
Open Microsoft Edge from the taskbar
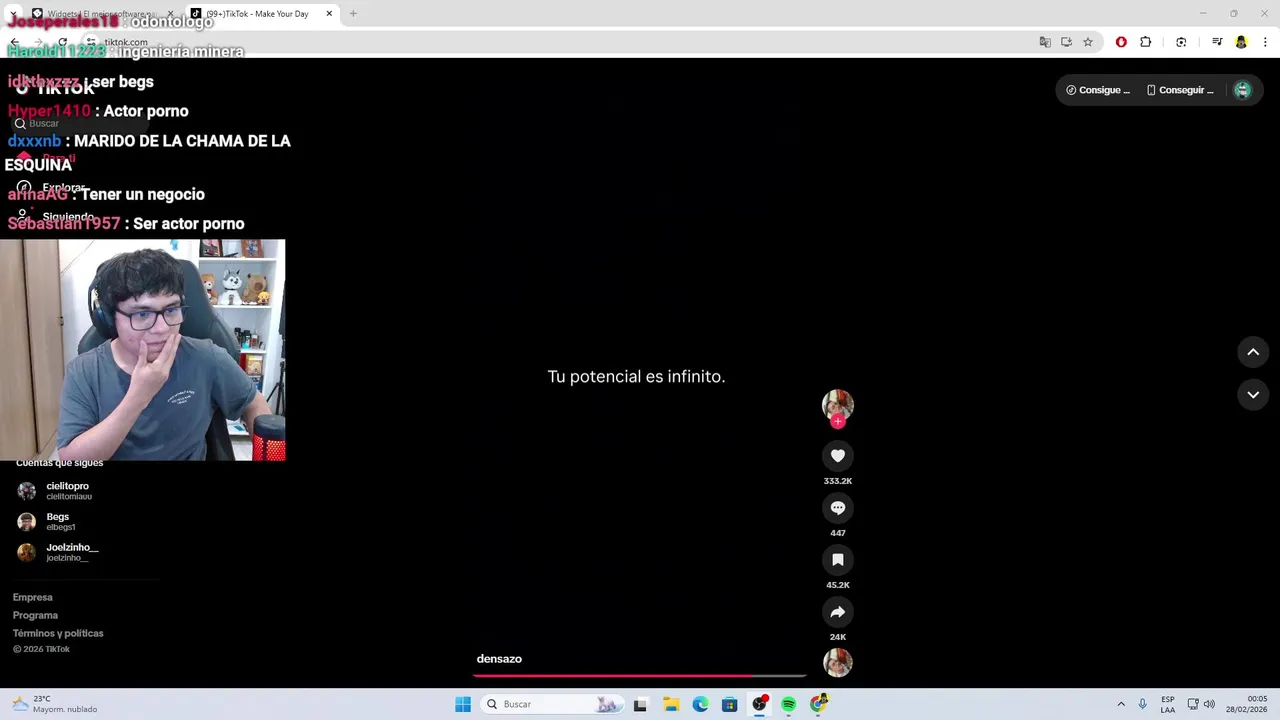click(700, 704)
